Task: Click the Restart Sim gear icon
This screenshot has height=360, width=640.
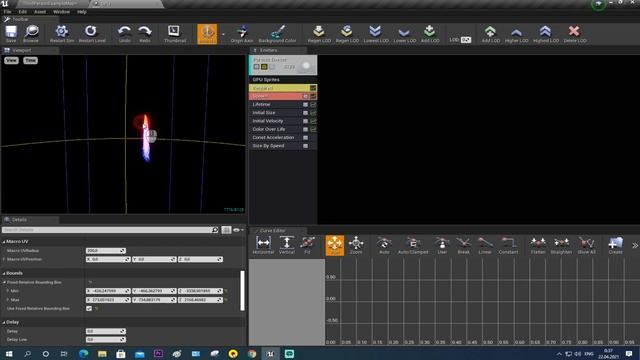Action: [x=62, y=33]
